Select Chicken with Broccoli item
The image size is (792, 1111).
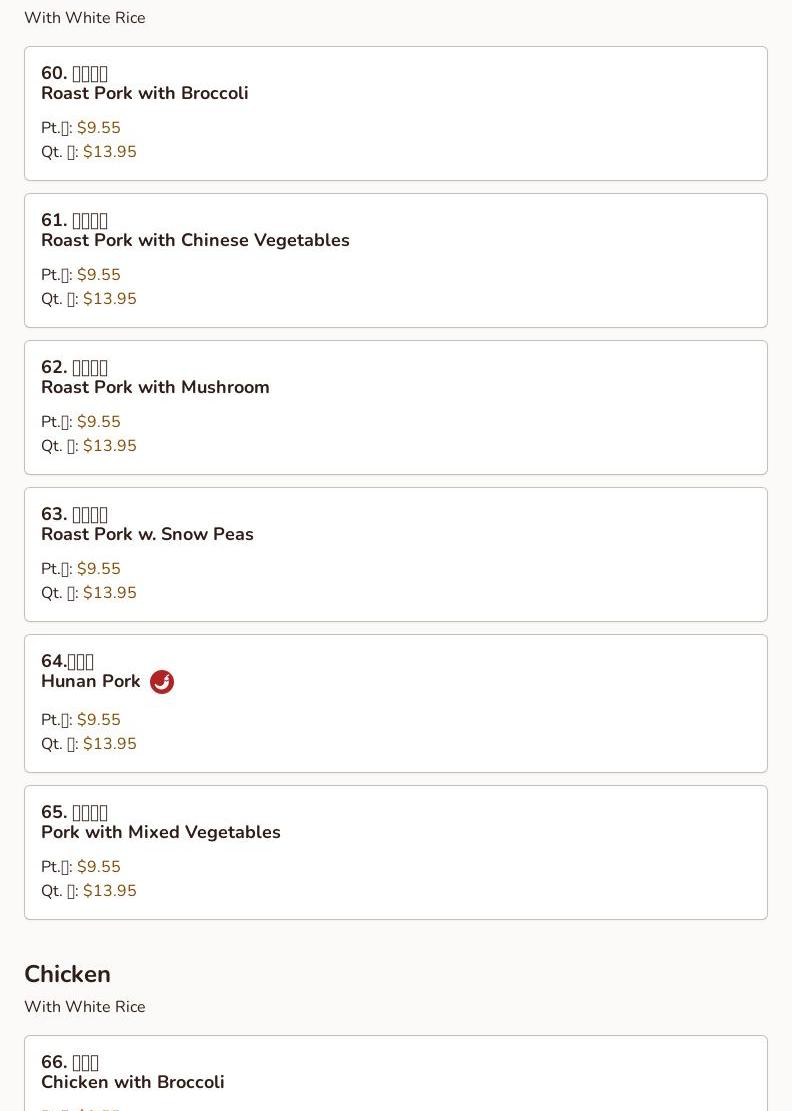point(133,1082)
